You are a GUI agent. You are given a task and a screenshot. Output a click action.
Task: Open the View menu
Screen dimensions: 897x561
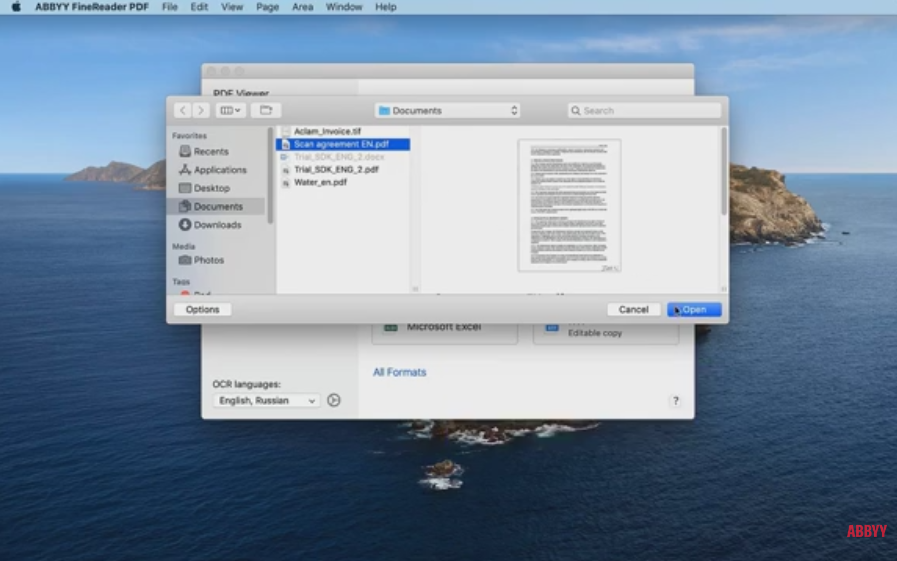click(x=232, y=7)
